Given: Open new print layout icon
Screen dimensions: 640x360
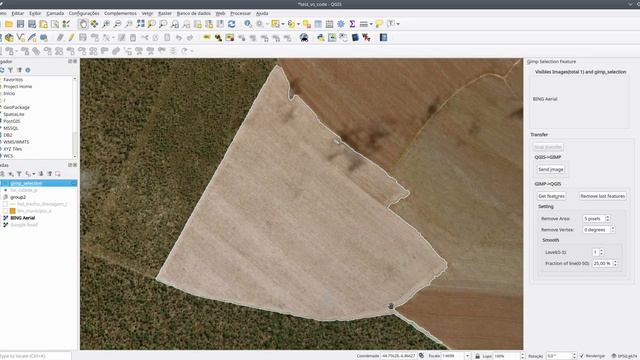Looking at the screenshot, I should tap(43, 24).
